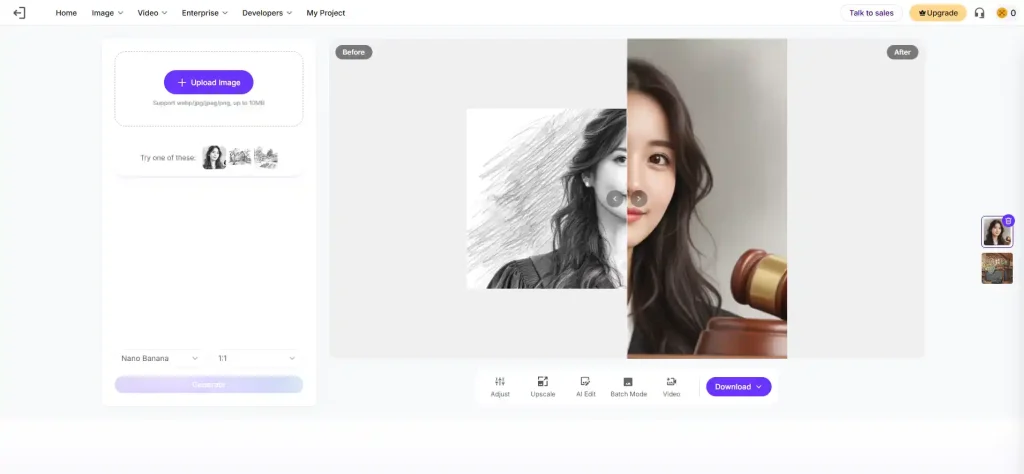This screenshot has height=474, width=1024.
Task: Open My Project
Action: (x=326, y=13)
